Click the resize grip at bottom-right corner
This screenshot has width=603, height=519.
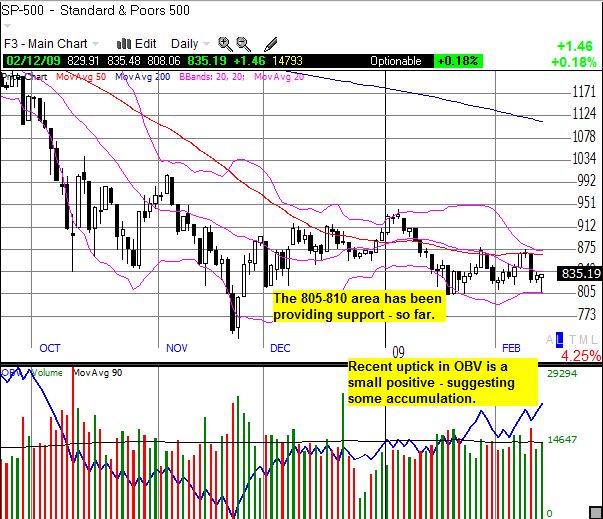click(596, 512)
